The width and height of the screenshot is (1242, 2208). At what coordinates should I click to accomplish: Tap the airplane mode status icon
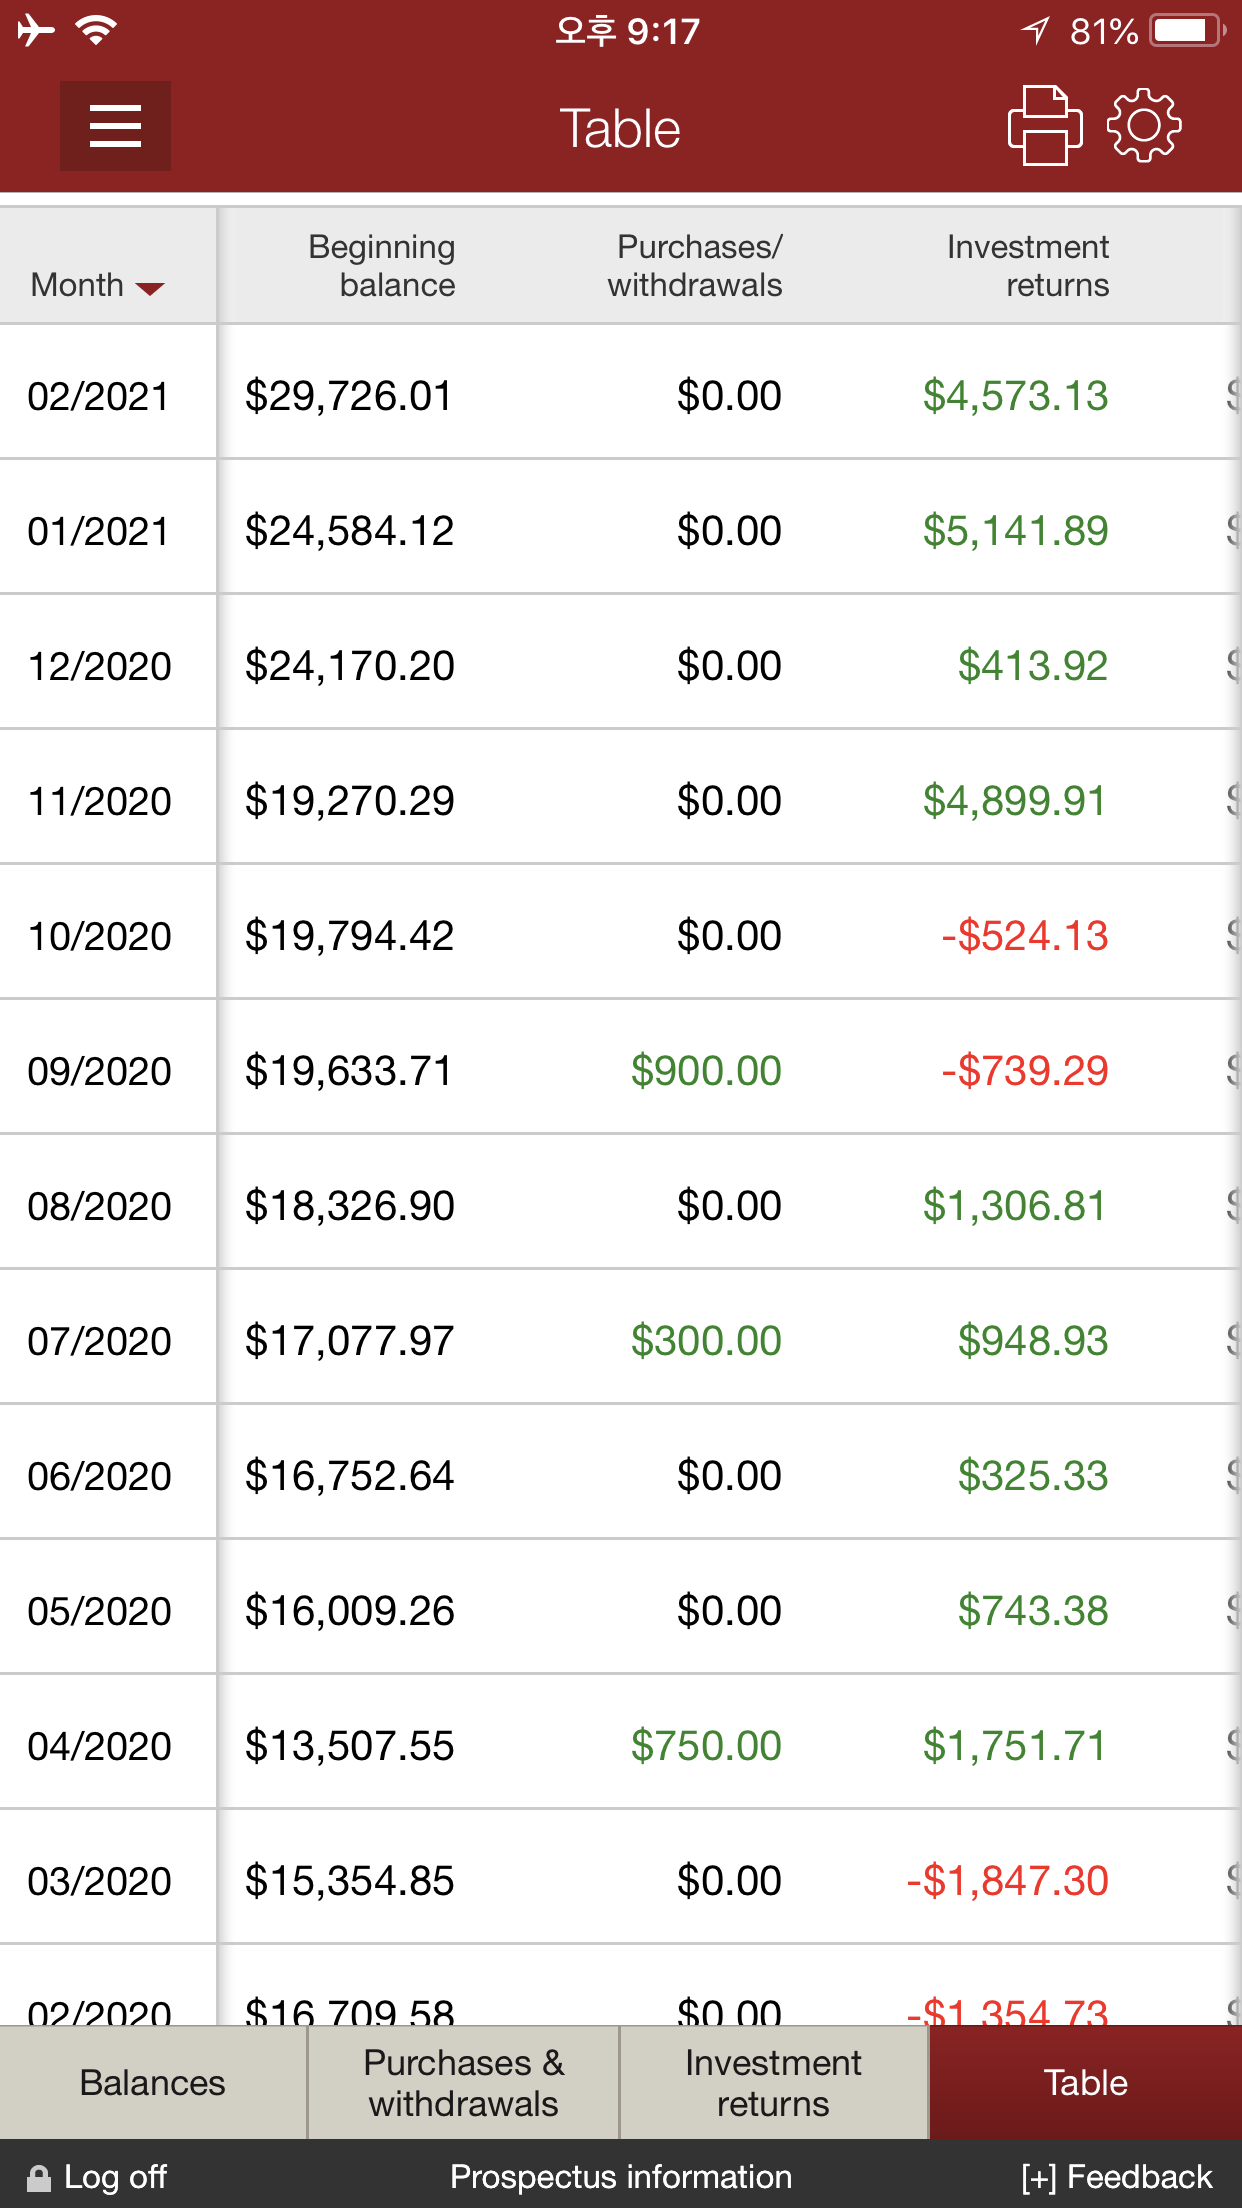(x=36, y=31)
